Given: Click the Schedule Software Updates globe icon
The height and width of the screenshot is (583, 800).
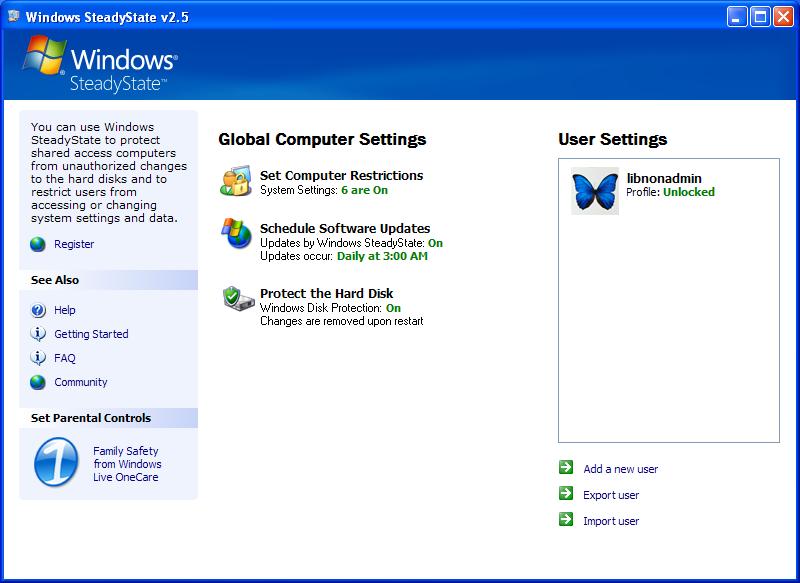Looking at the screenshot, I should pos(237,234).
